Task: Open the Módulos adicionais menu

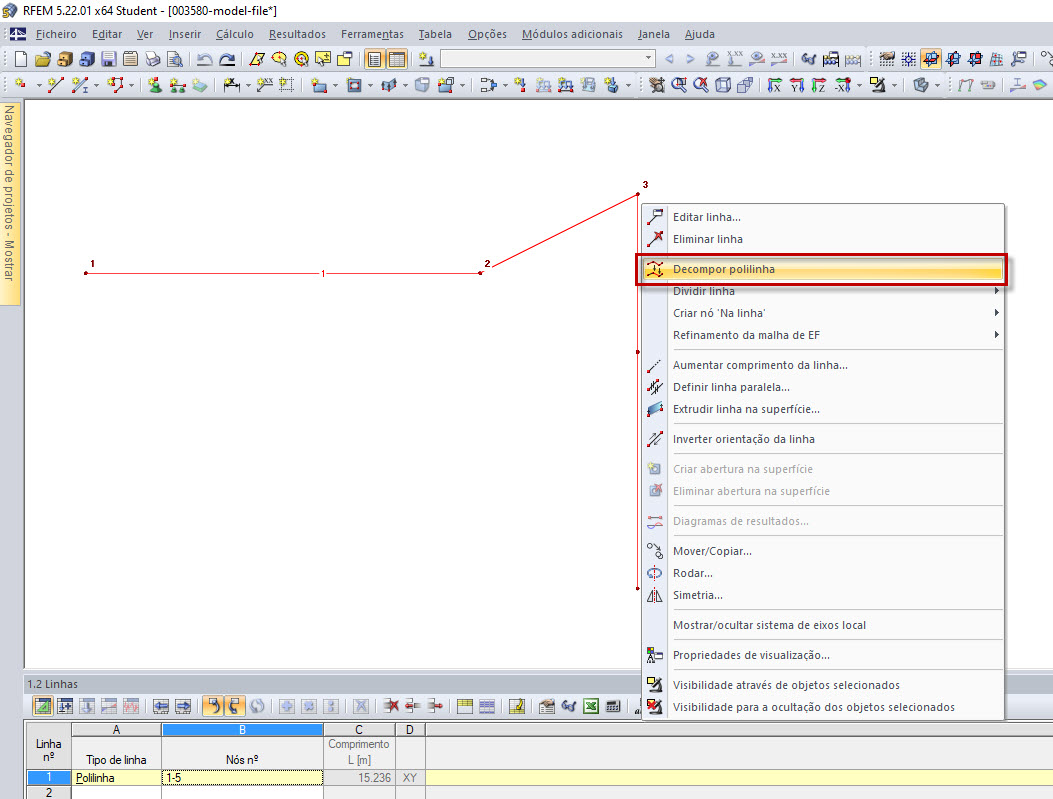Action: 572,34
